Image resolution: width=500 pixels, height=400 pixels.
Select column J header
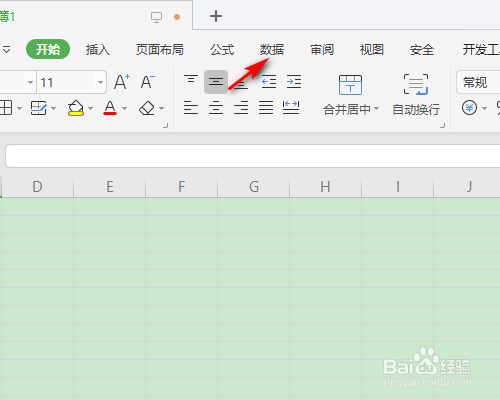[x=467, y=187]
